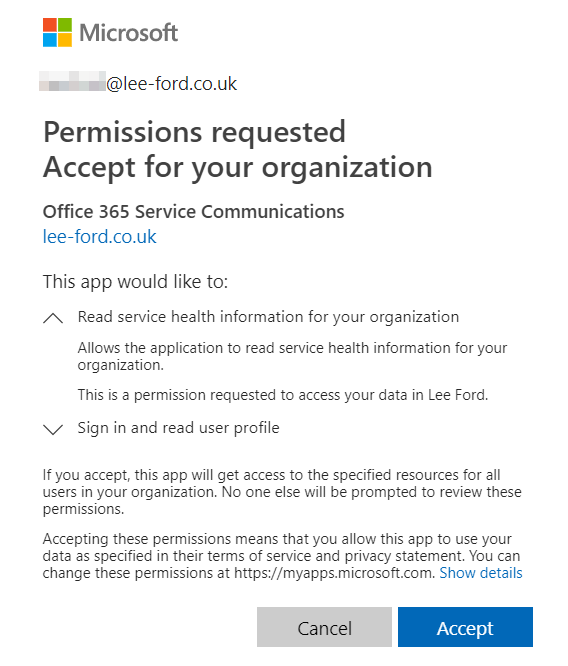The image size is (568, 666).
Task: Select the 'Sign in and read user profile' label
Action: tap(178, 428)
